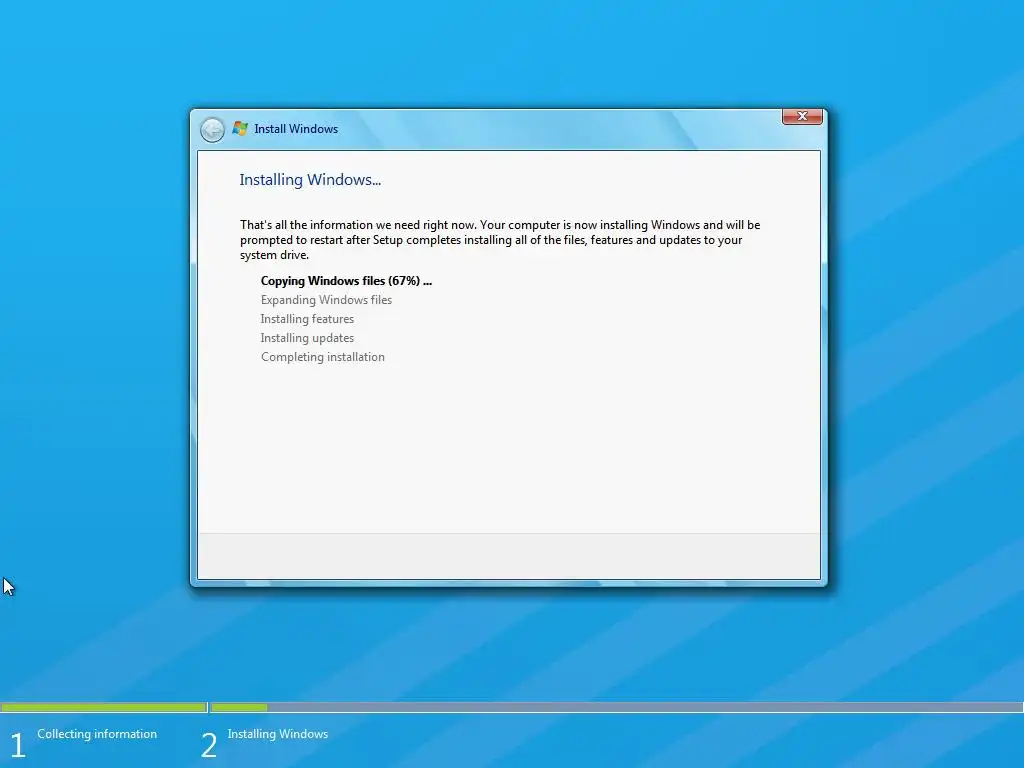Click the informational paragraph about restart
Viewport: 1024px width, 768px height.
pyautogui.click(x=500, y=240)
